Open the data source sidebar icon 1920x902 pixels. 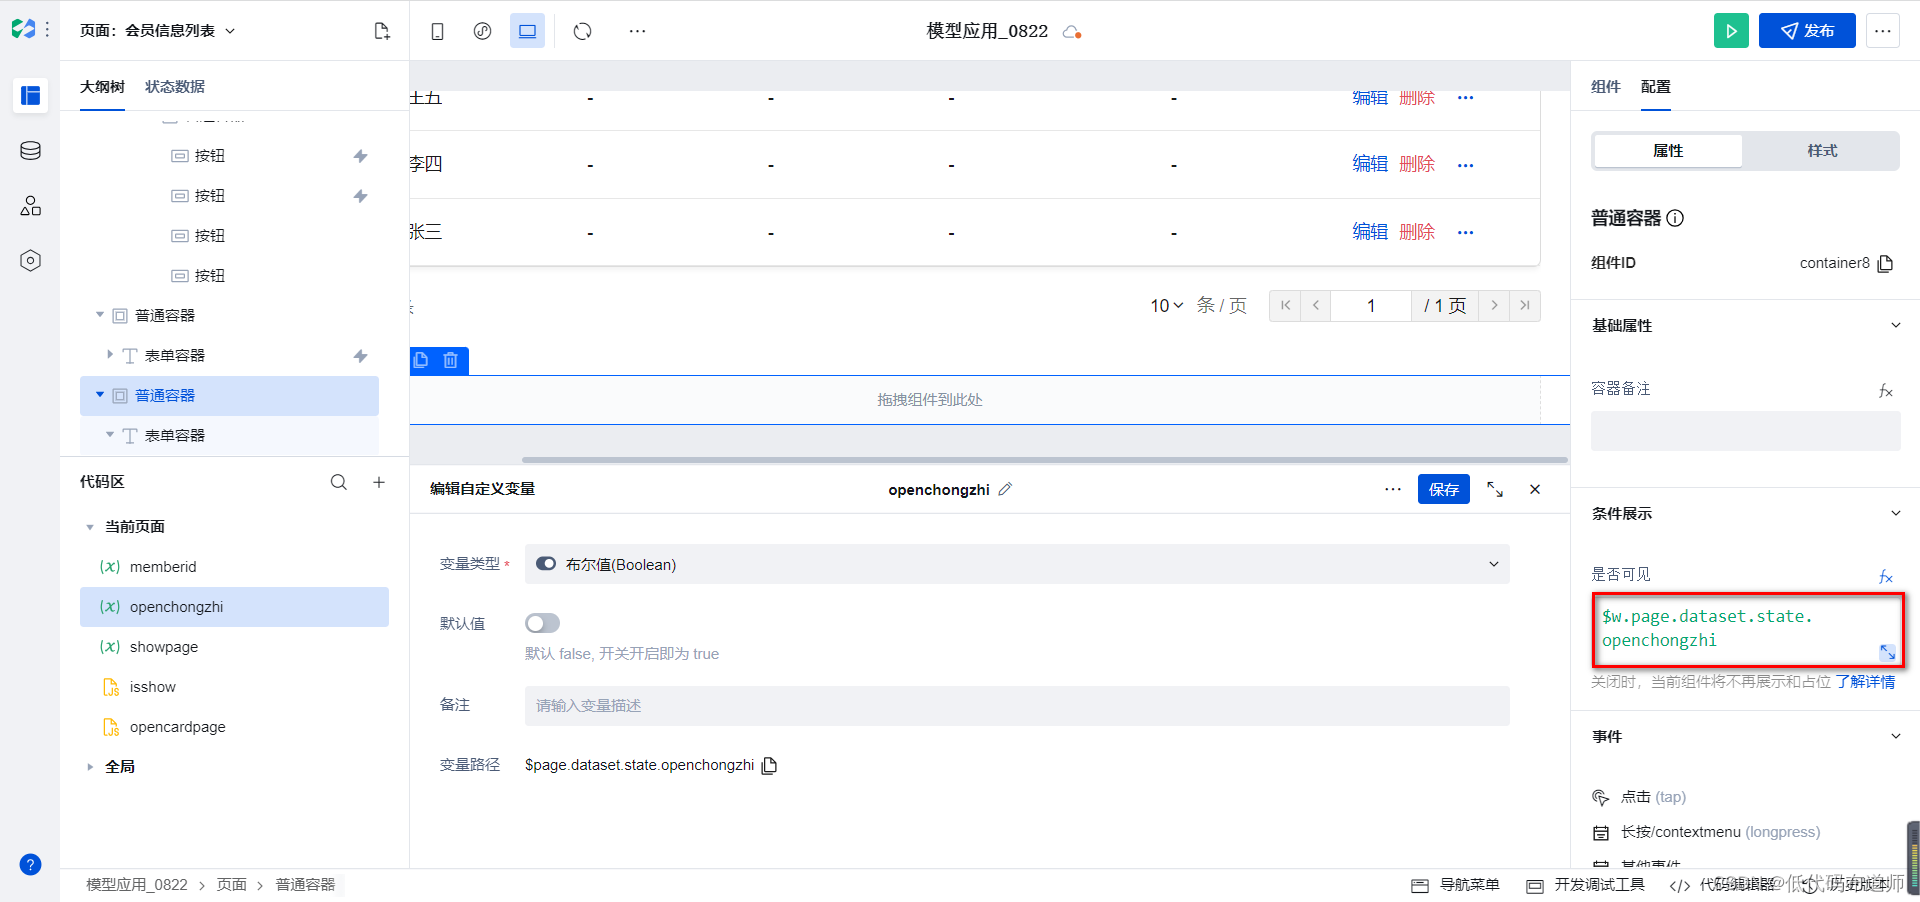(30, 151)
